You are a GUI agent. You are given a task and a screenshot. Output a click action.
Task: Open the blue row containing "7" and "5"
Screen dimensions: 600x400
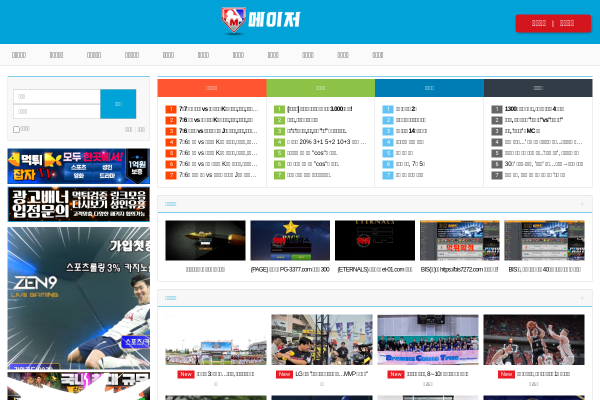point(410,164)
